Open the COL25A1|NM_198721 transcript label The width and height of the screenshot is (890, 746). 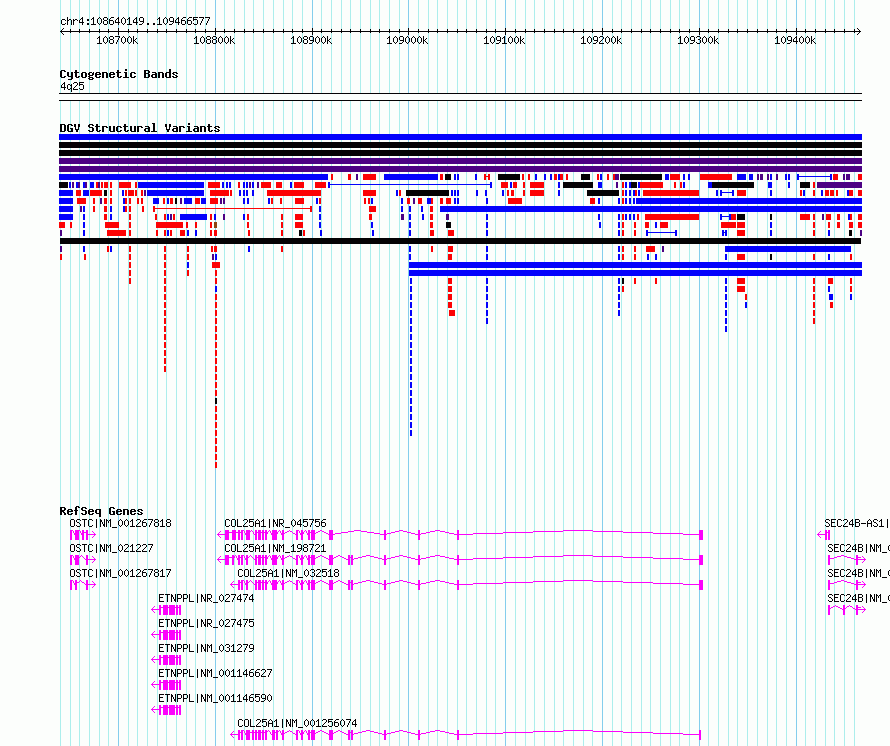(275, 548)
